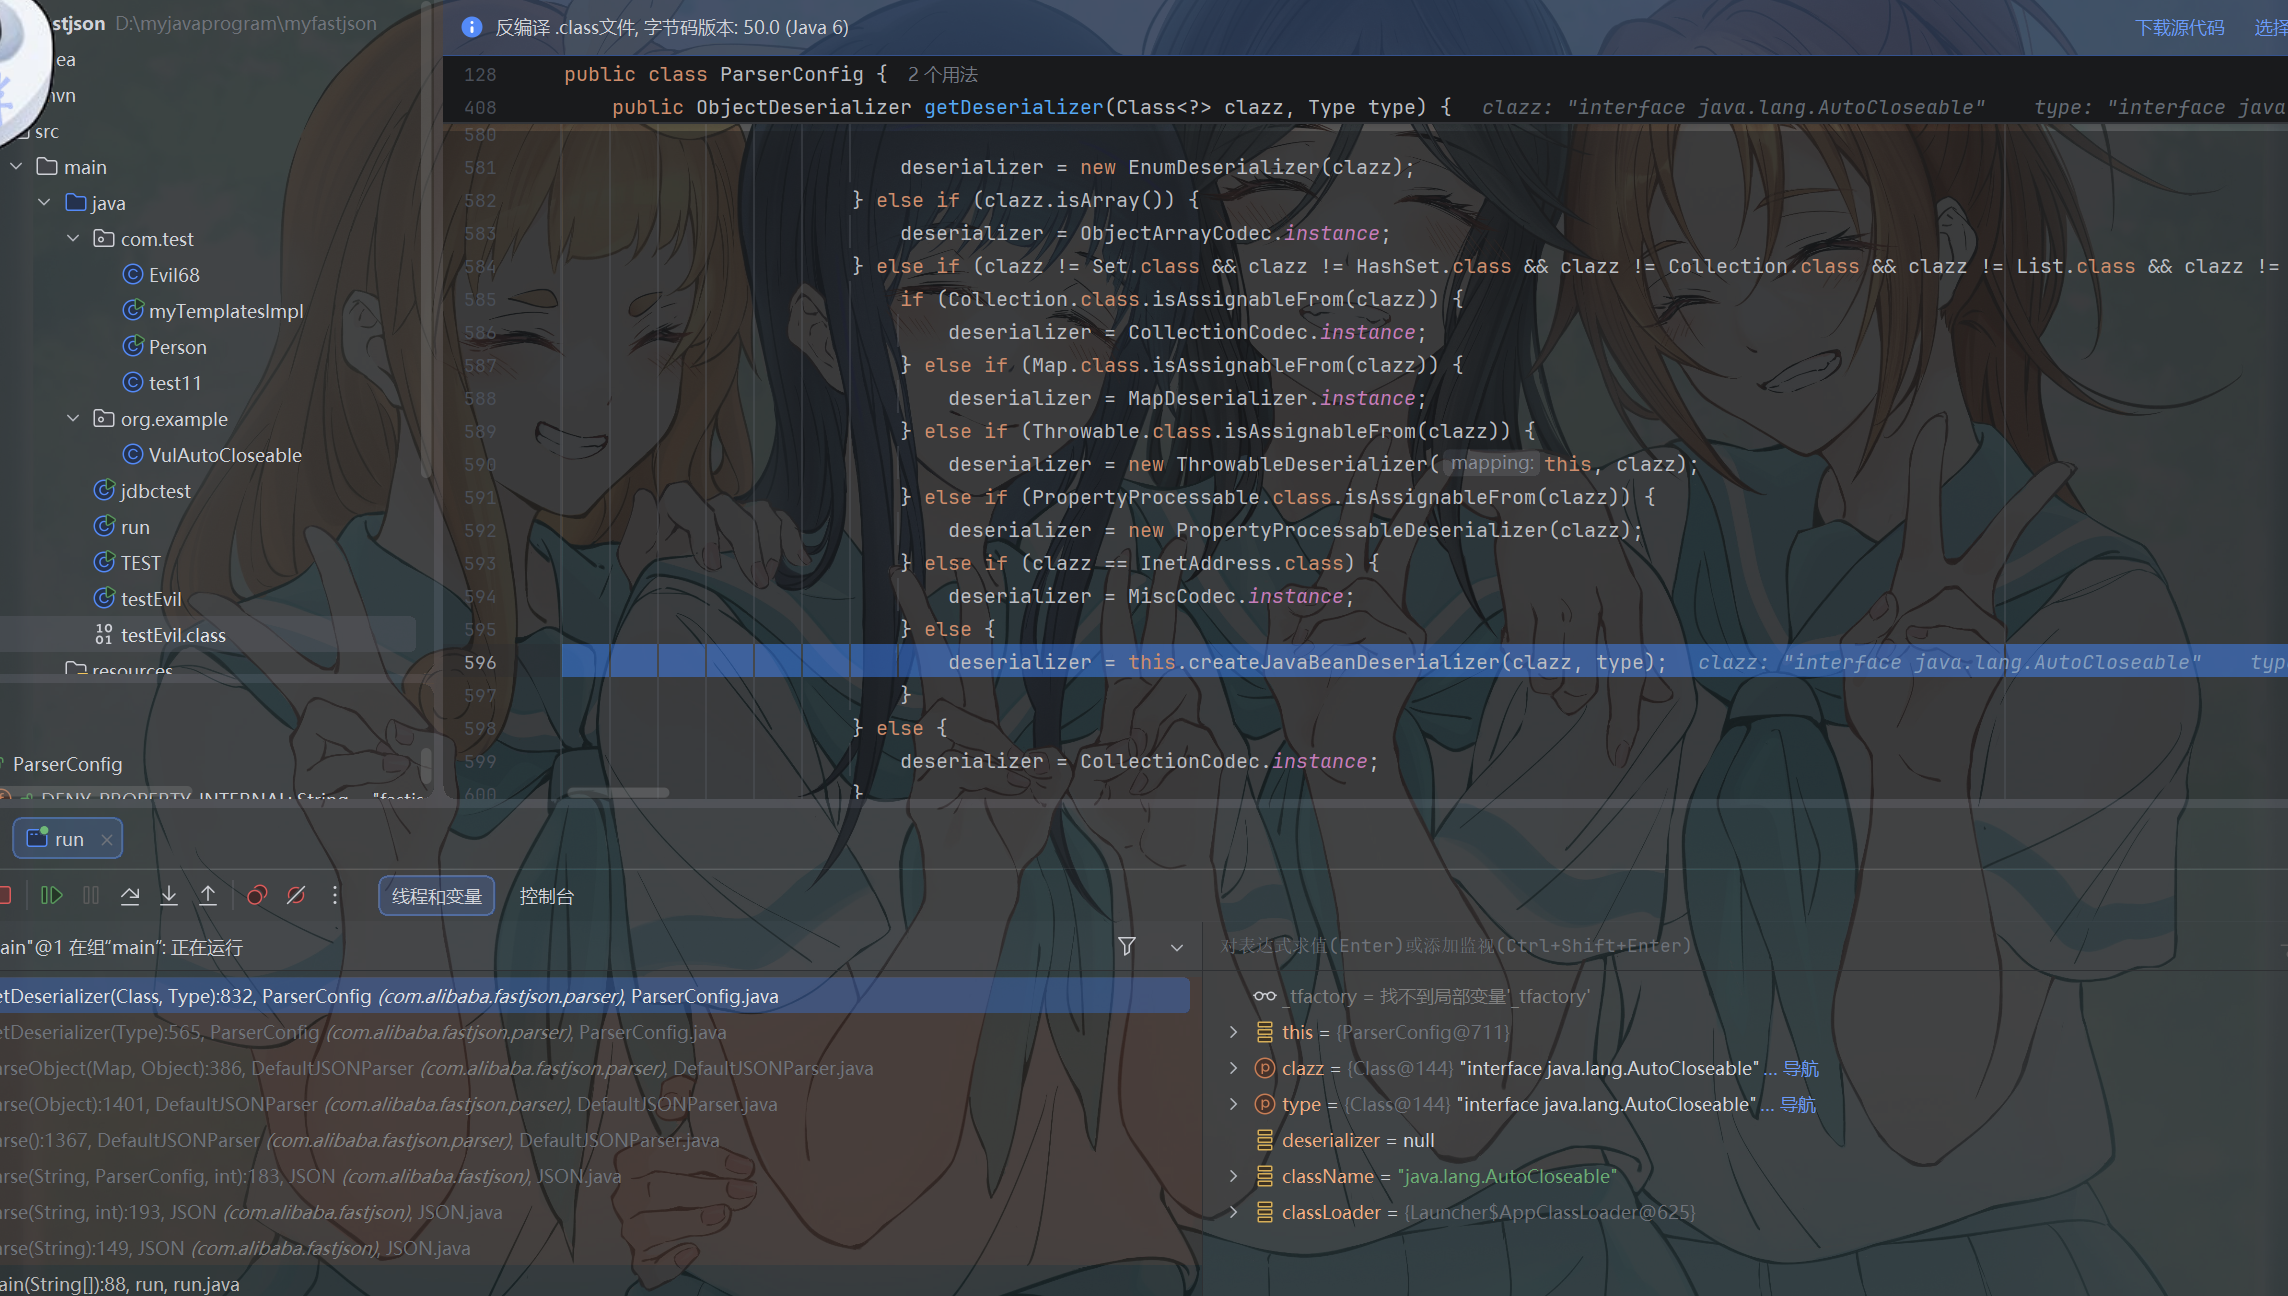
Task: Toggle Mute Breakpoints in debugger toolbar
Action: pos(296,895)
